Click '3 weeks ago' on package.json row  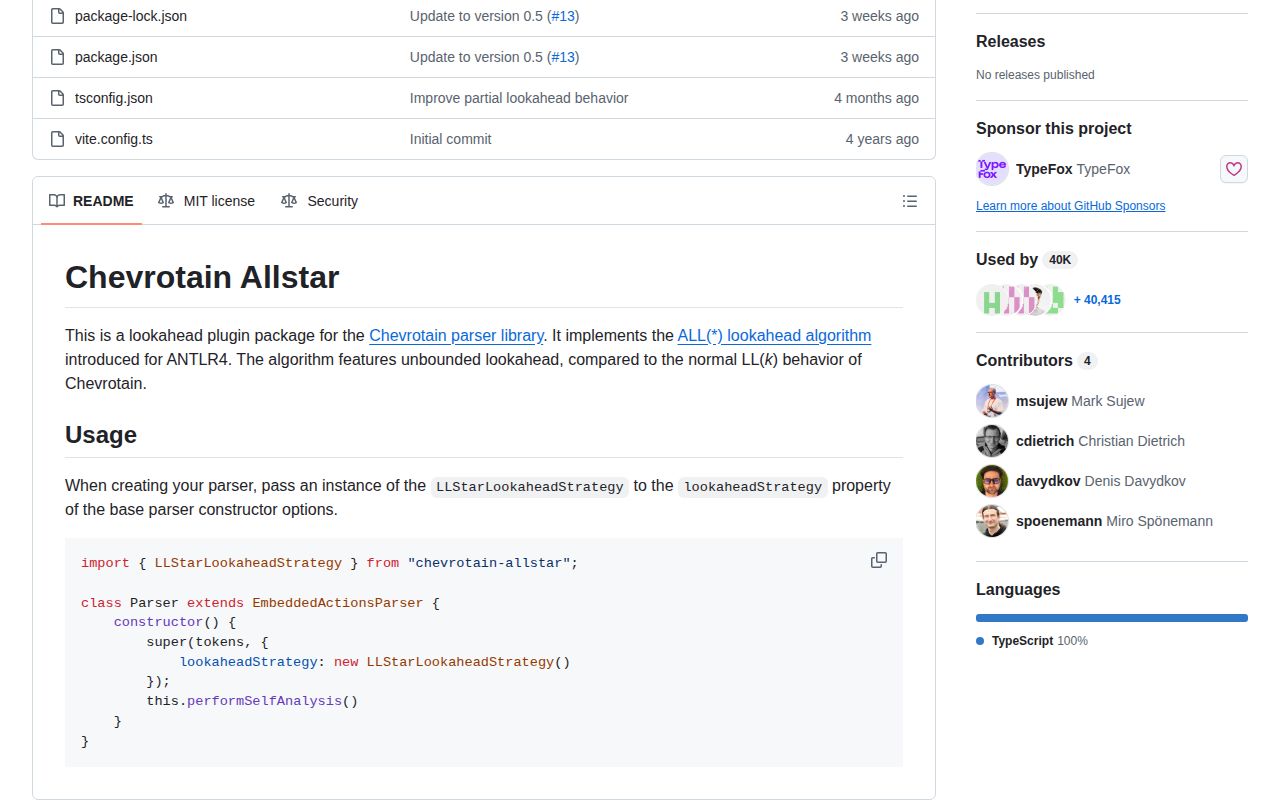pyautogui.click(x=879, y=57)
